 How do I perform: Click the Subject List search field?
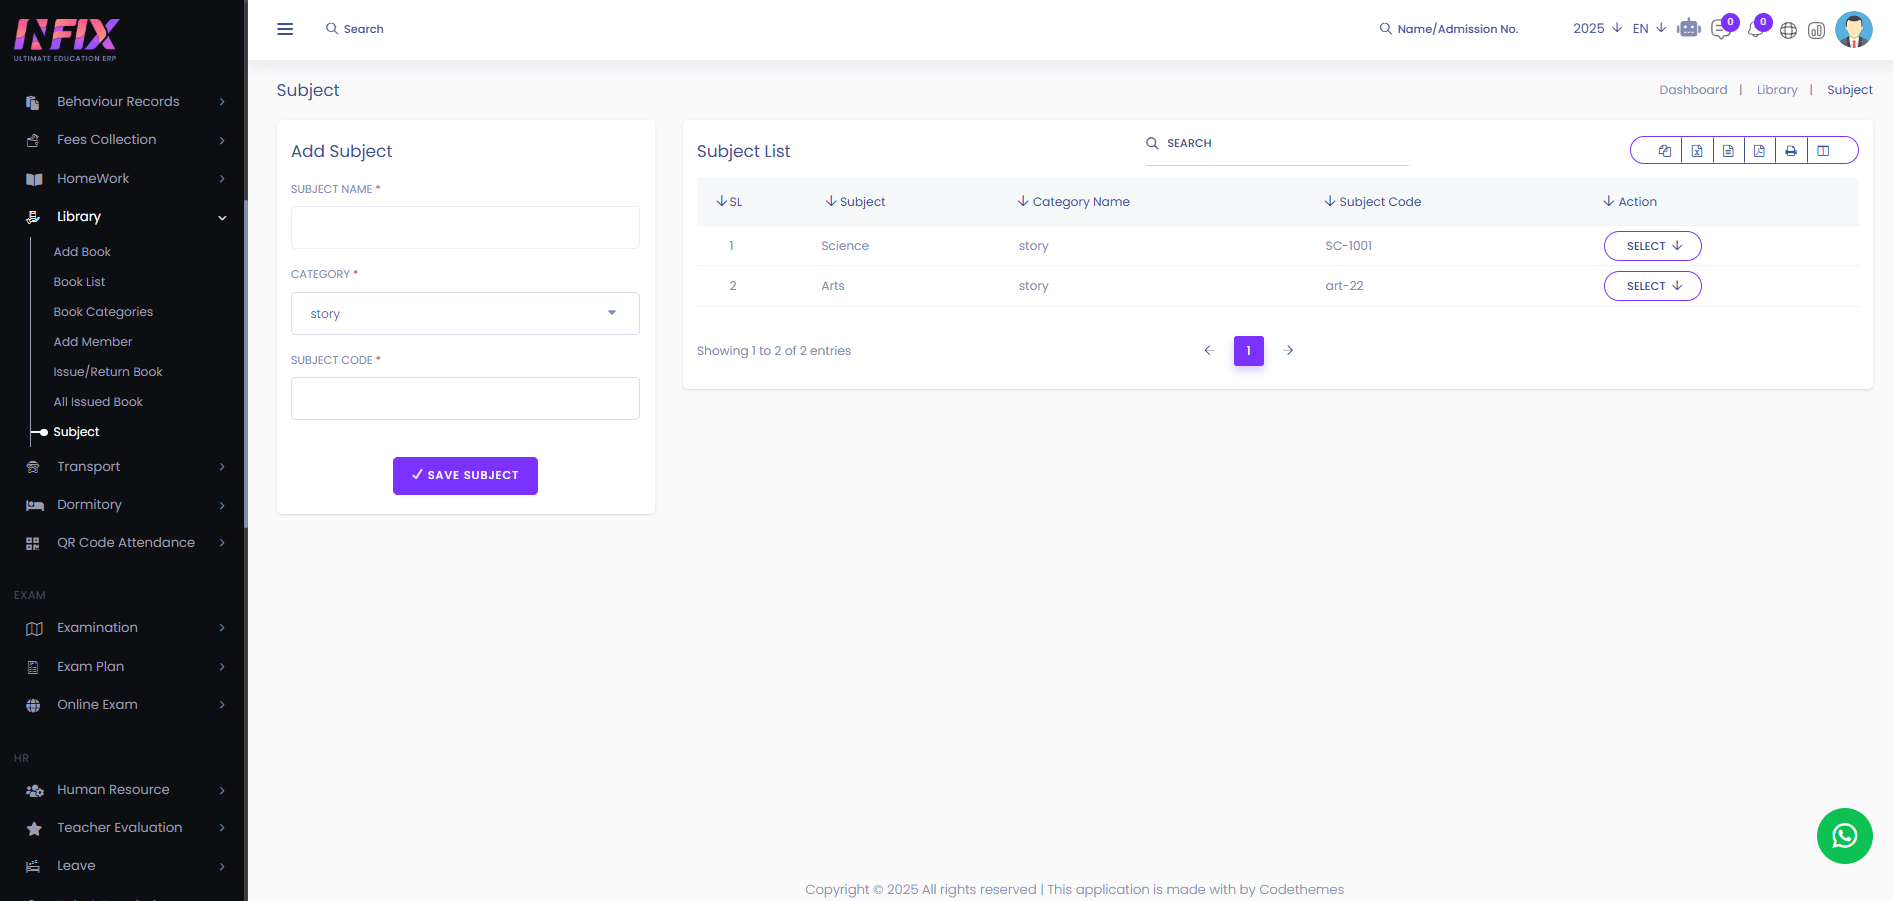click(x=1277, y=144)
